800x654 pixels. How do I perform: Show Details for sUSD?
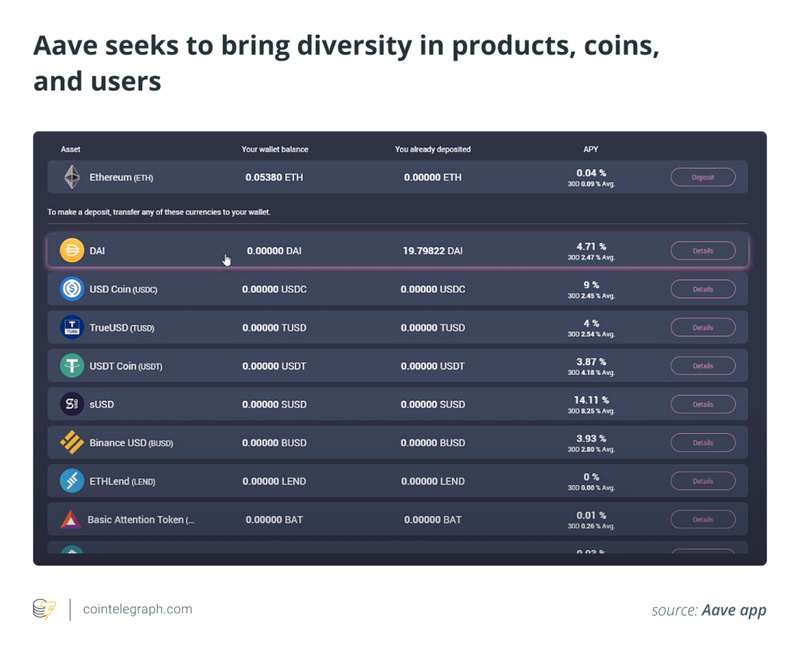tap(702, 404)
